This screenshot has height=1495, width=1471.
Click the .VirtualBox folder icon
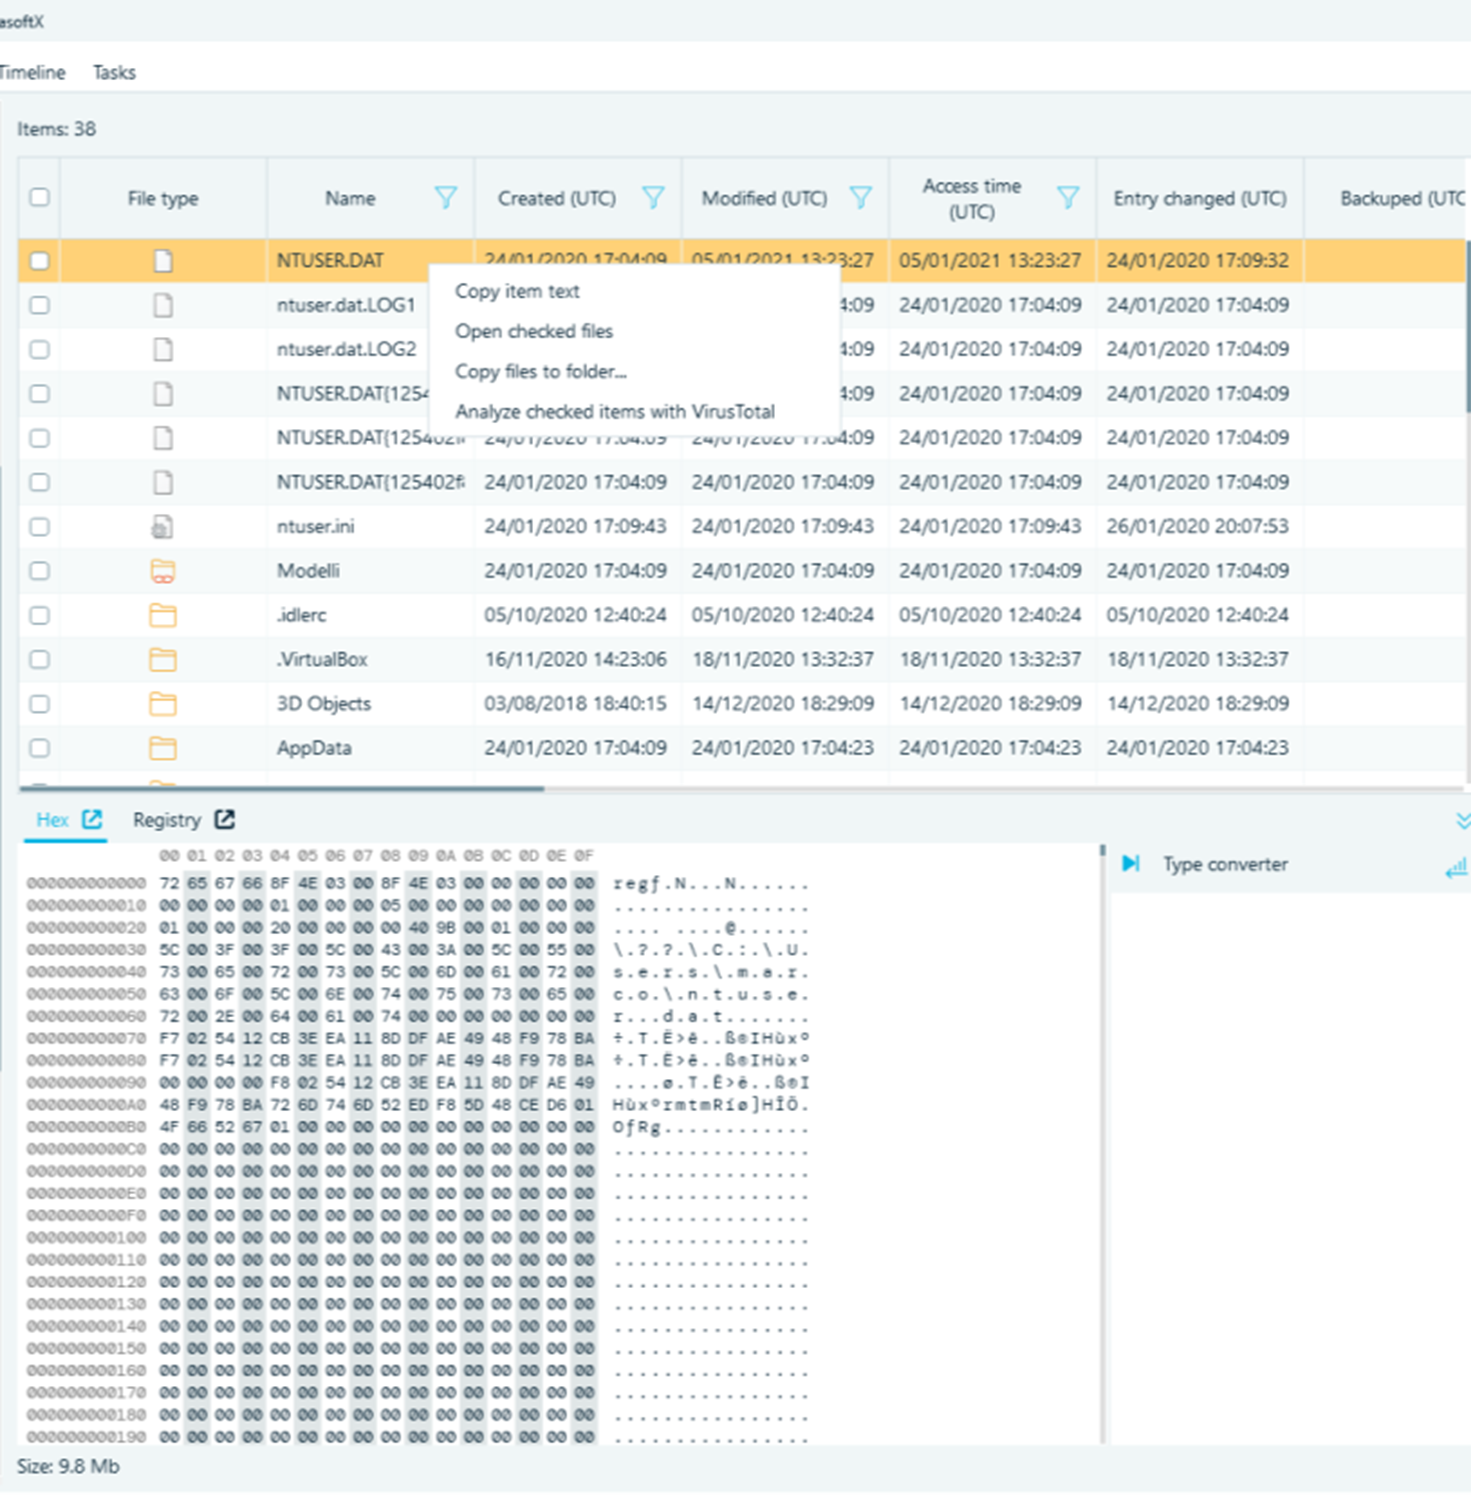[163, 659]
